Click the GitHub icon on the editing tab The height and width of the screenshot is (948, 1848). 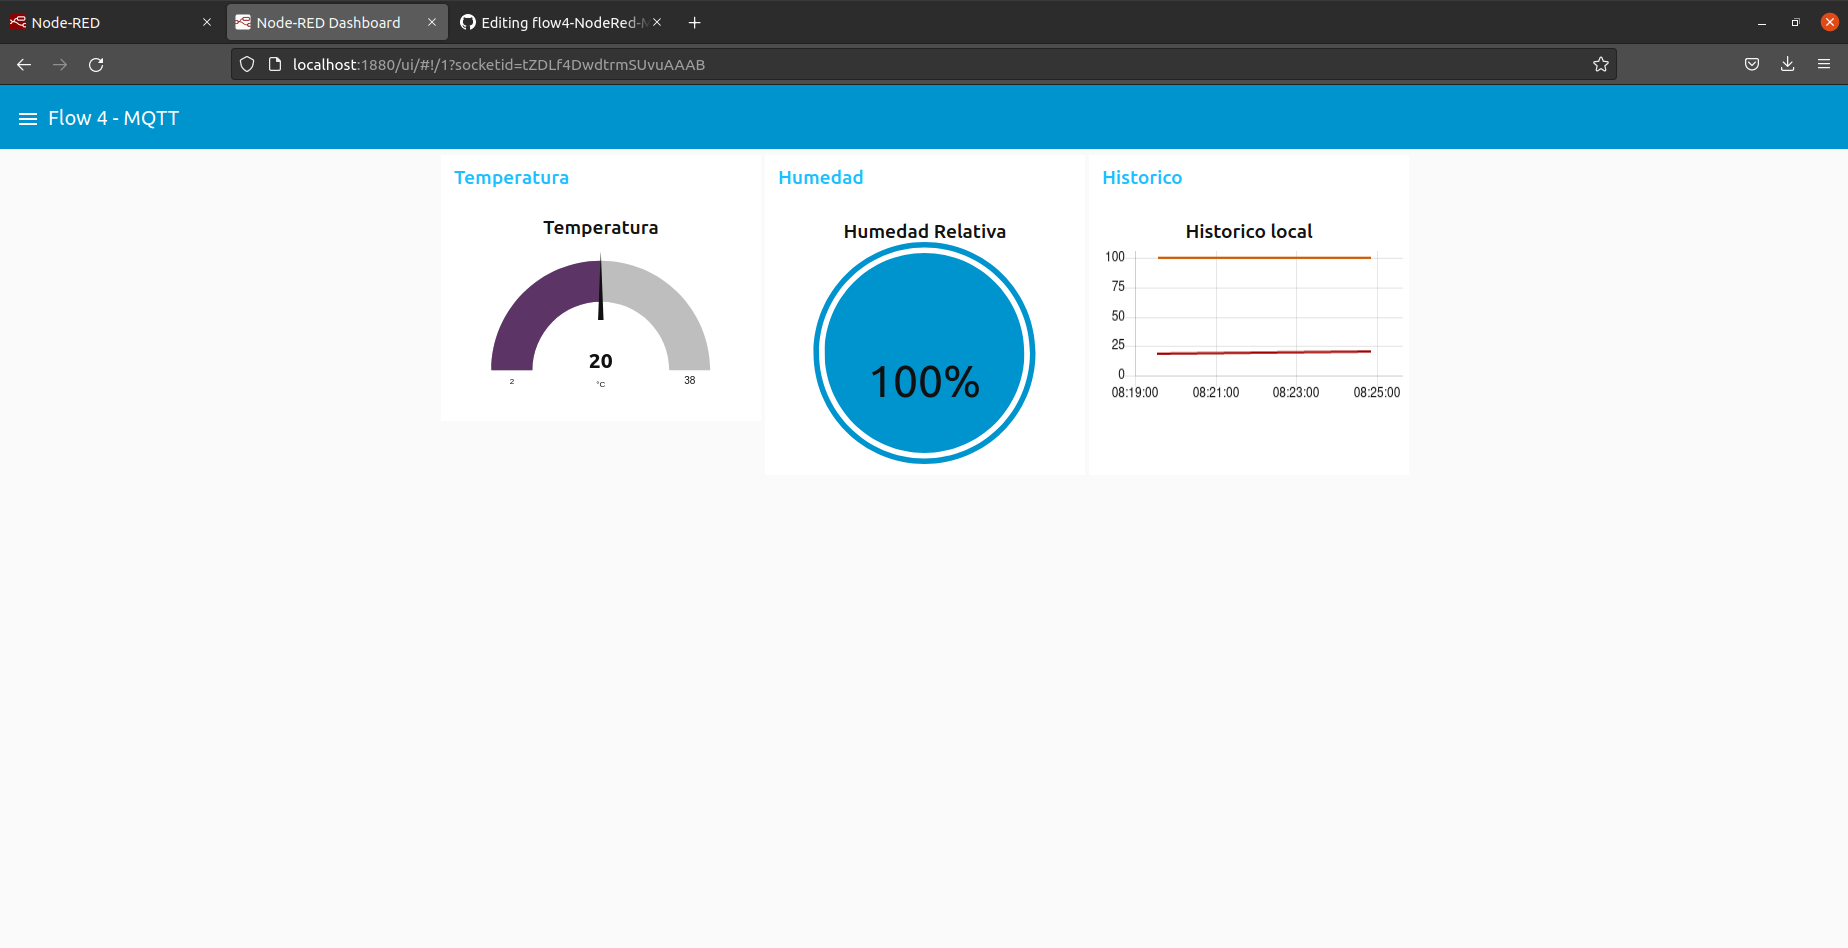(470, 21)
